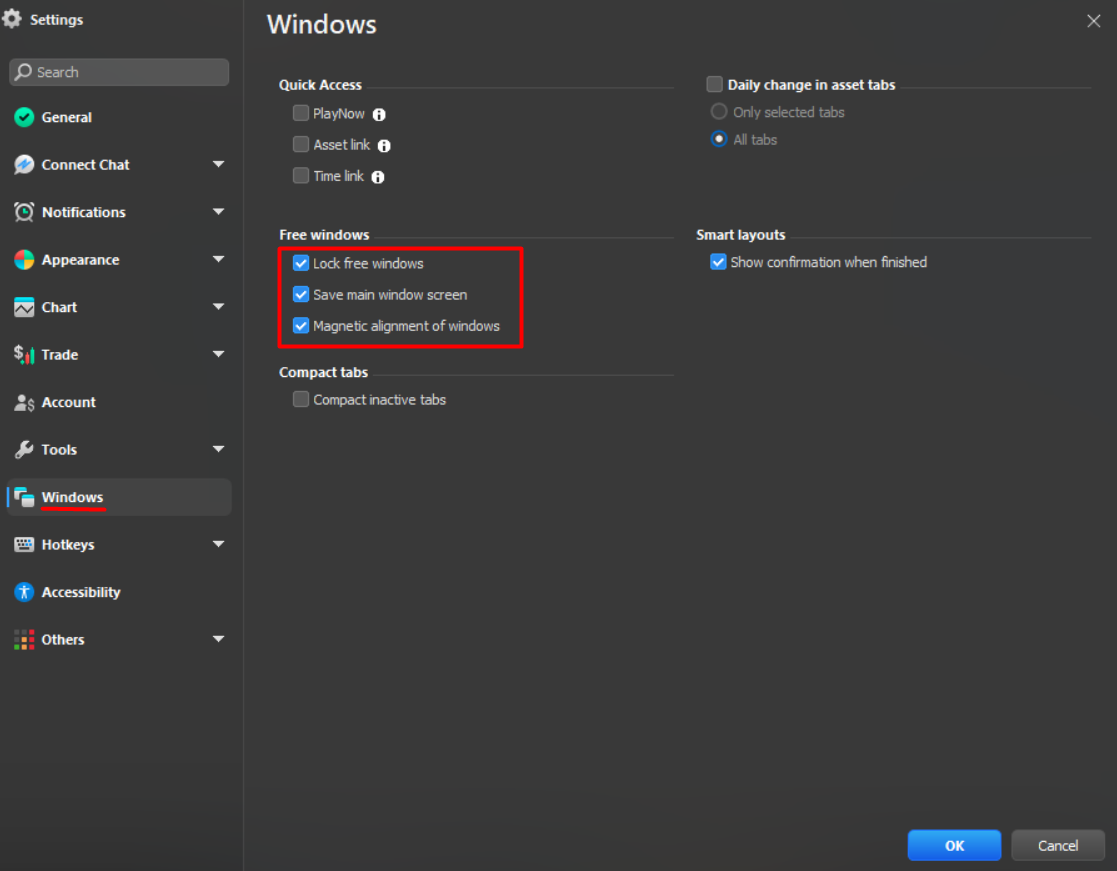Click the Quick Access section heading

tap(321, 85)
